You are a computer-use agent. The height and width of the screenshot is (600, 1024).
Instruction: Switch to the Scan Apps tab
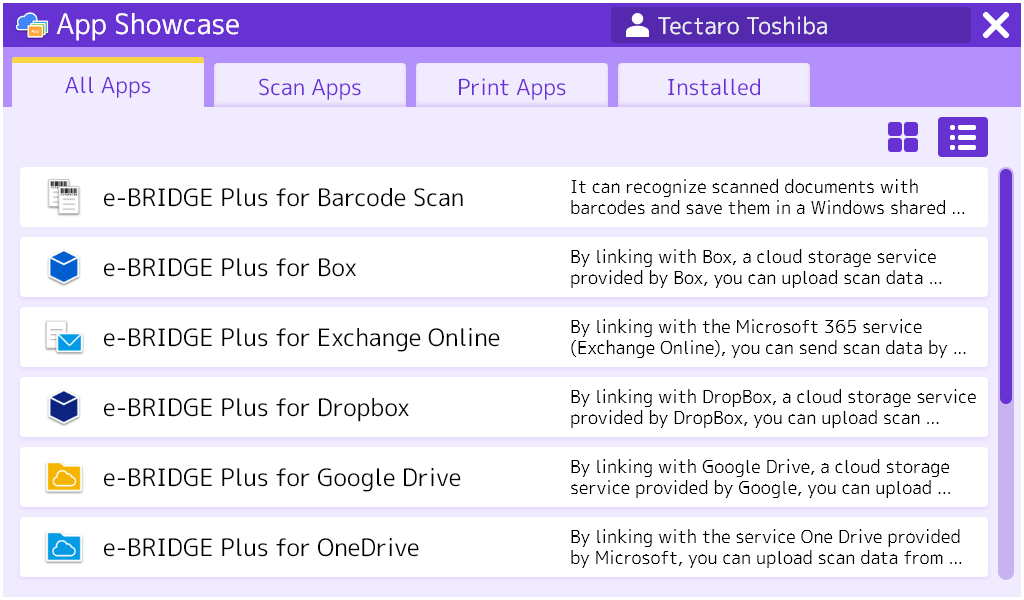pyautogui.click(x=309, y=88)
